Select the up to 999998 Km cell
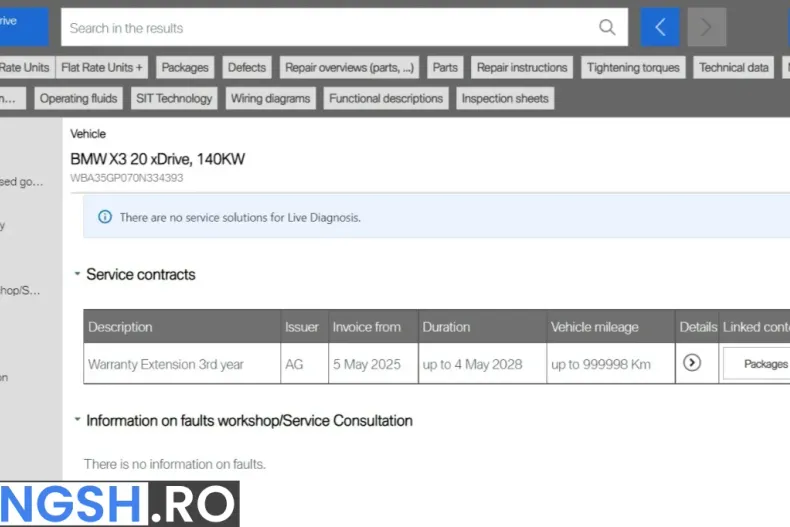Image resolution: width=790 pixels, height=527 pixels. coord(611,363)
